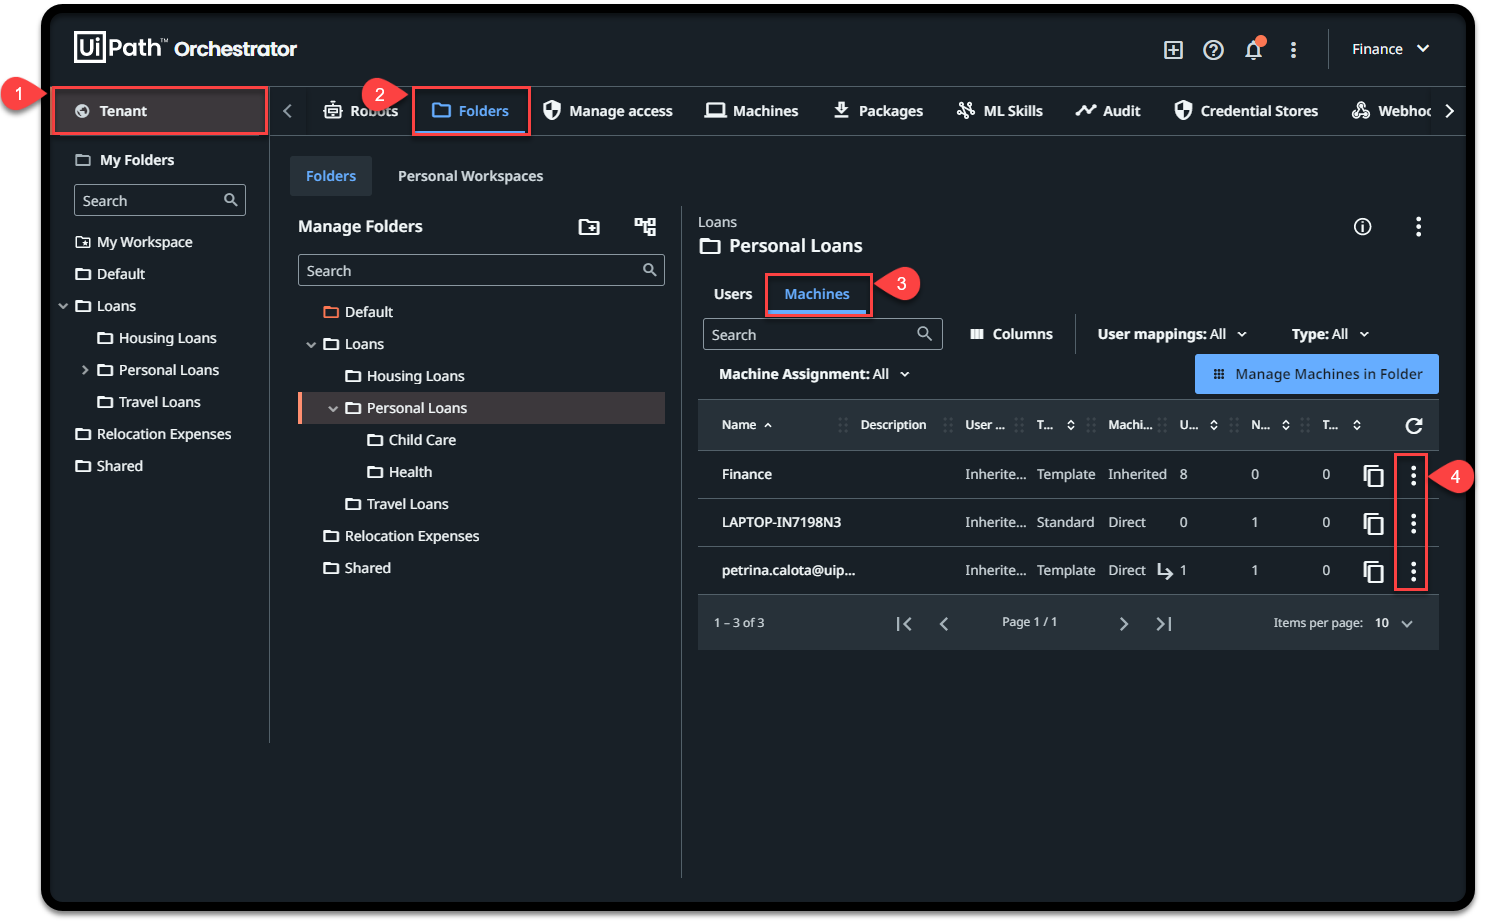Open the header three-dot more menu
Screen dimensions: 1496x924
pos(1293,50)
